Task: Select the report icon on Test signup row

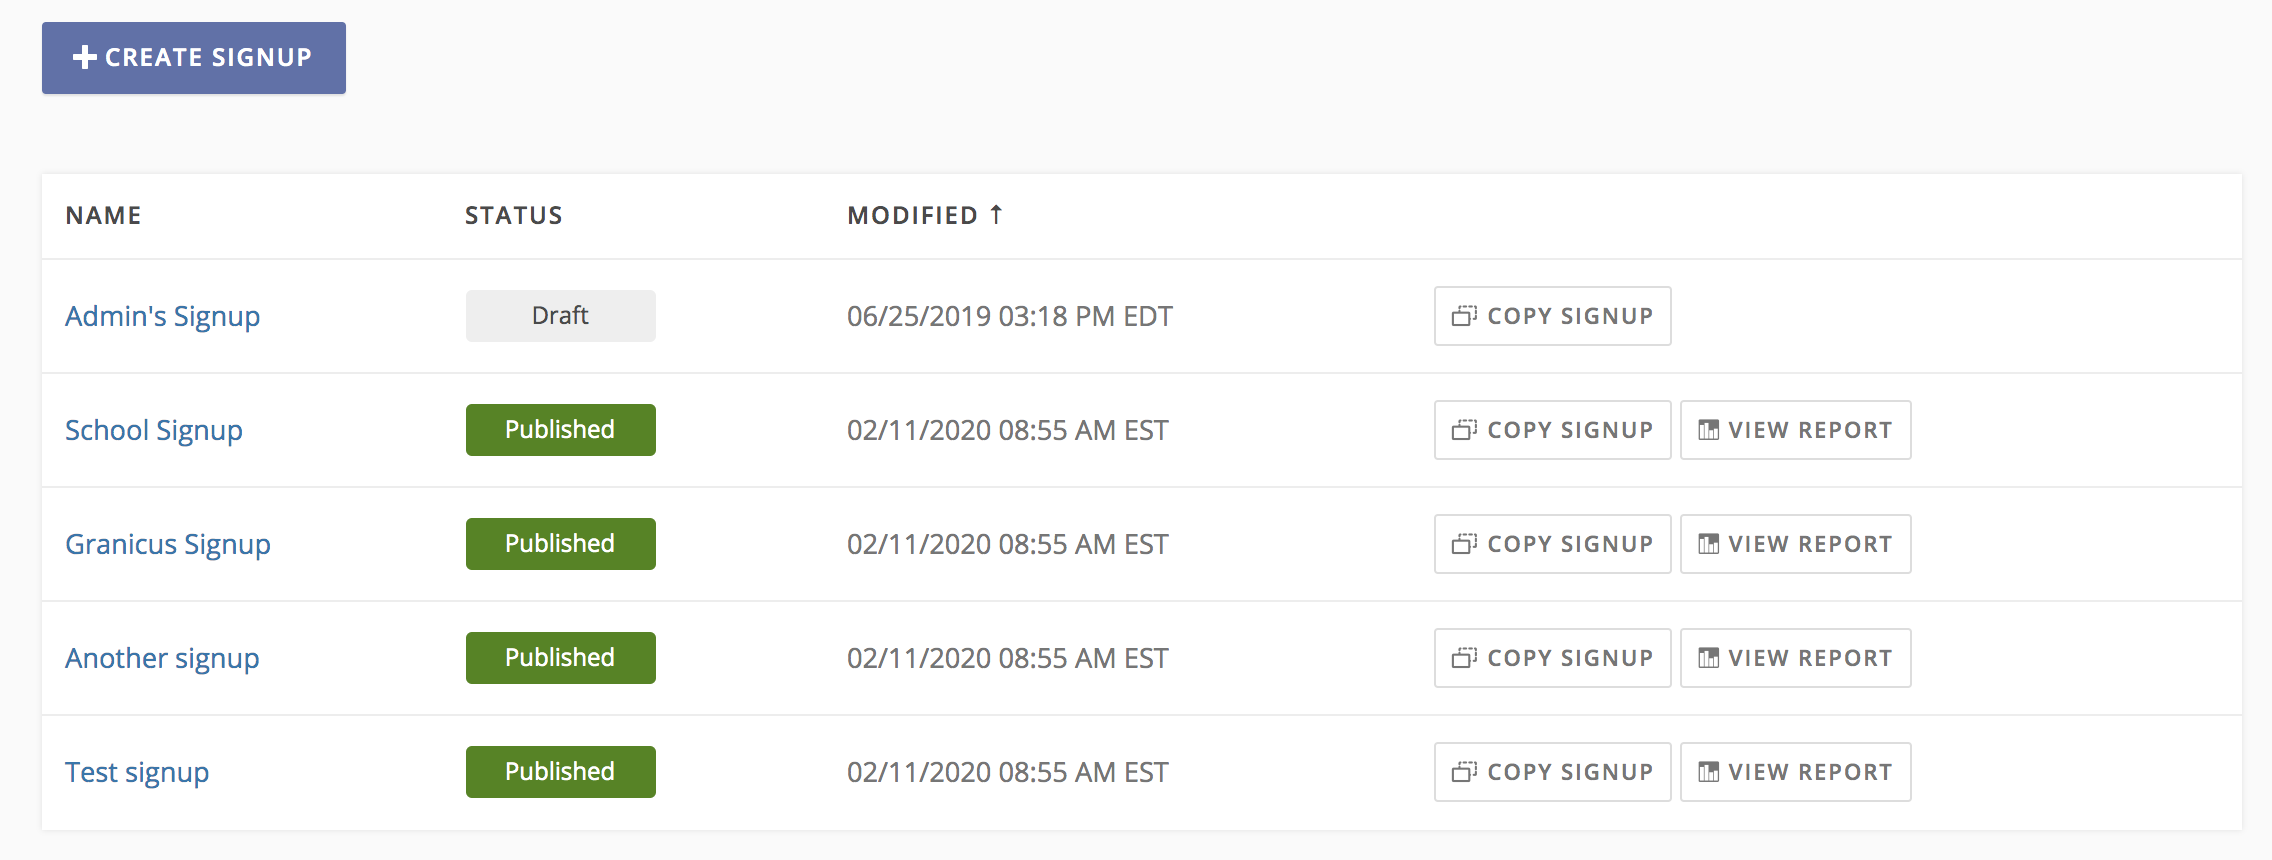Action: (x=1710, y=771)
